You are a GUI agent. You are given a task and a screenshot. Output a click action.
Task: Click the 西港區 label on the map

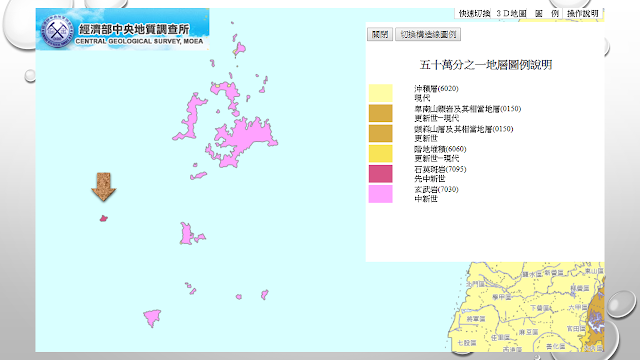pos(513,349)
